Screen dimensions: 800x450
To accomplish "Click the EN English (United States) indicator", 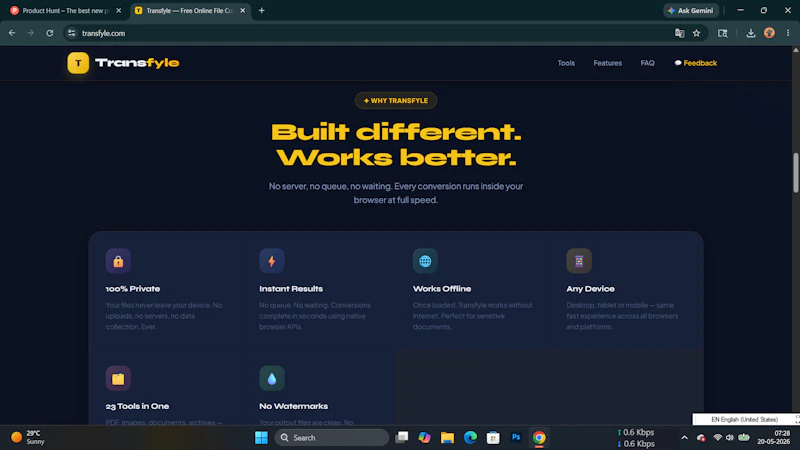I will point(744,419).
